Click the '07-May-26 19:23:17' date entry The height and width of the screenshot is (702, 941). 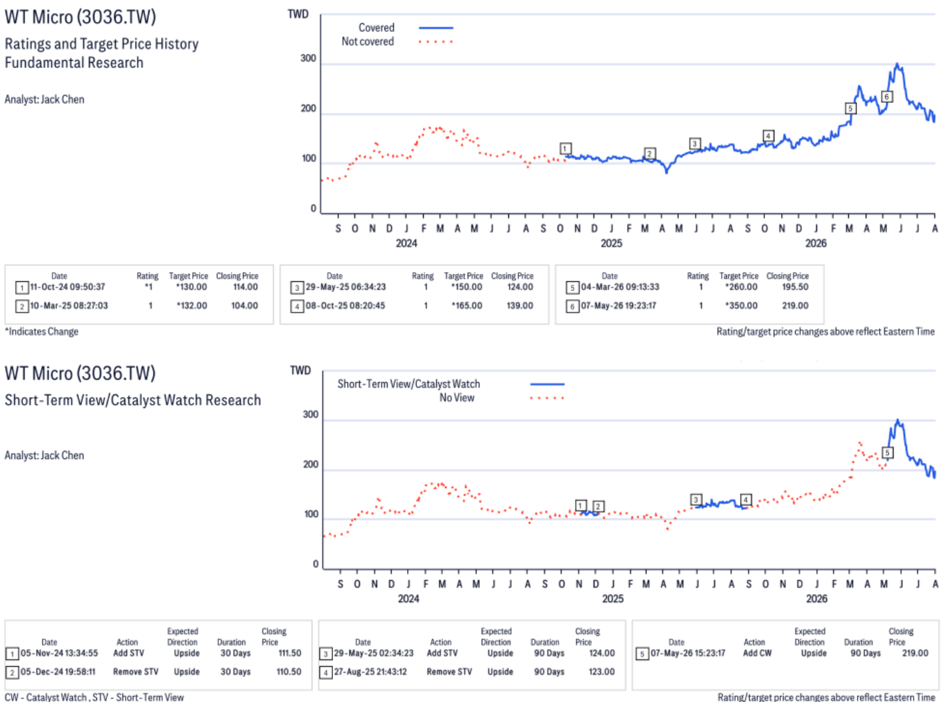pyautogui.click(x=618, y=305)
